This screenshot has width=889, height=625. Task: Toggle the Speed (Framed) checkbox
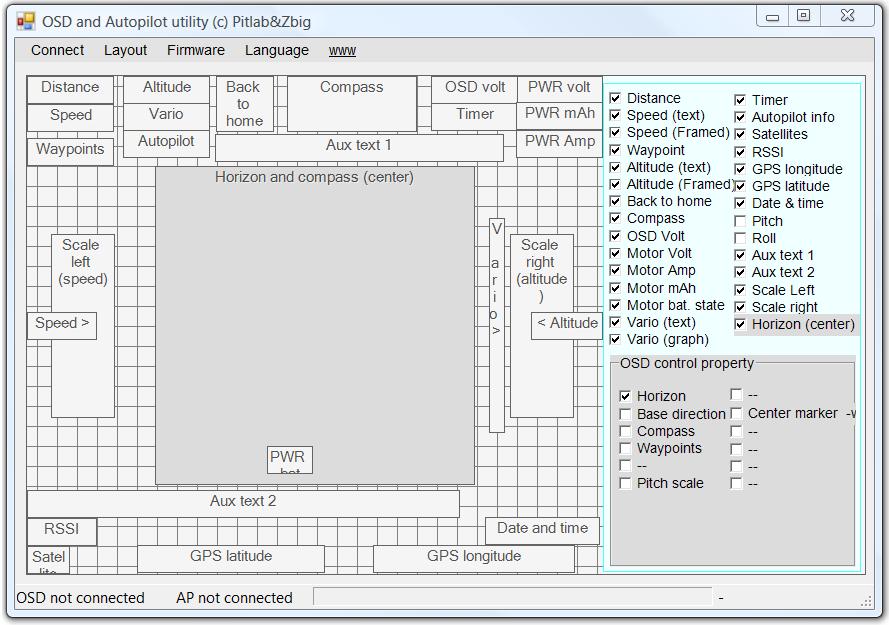tap(615, 132)
